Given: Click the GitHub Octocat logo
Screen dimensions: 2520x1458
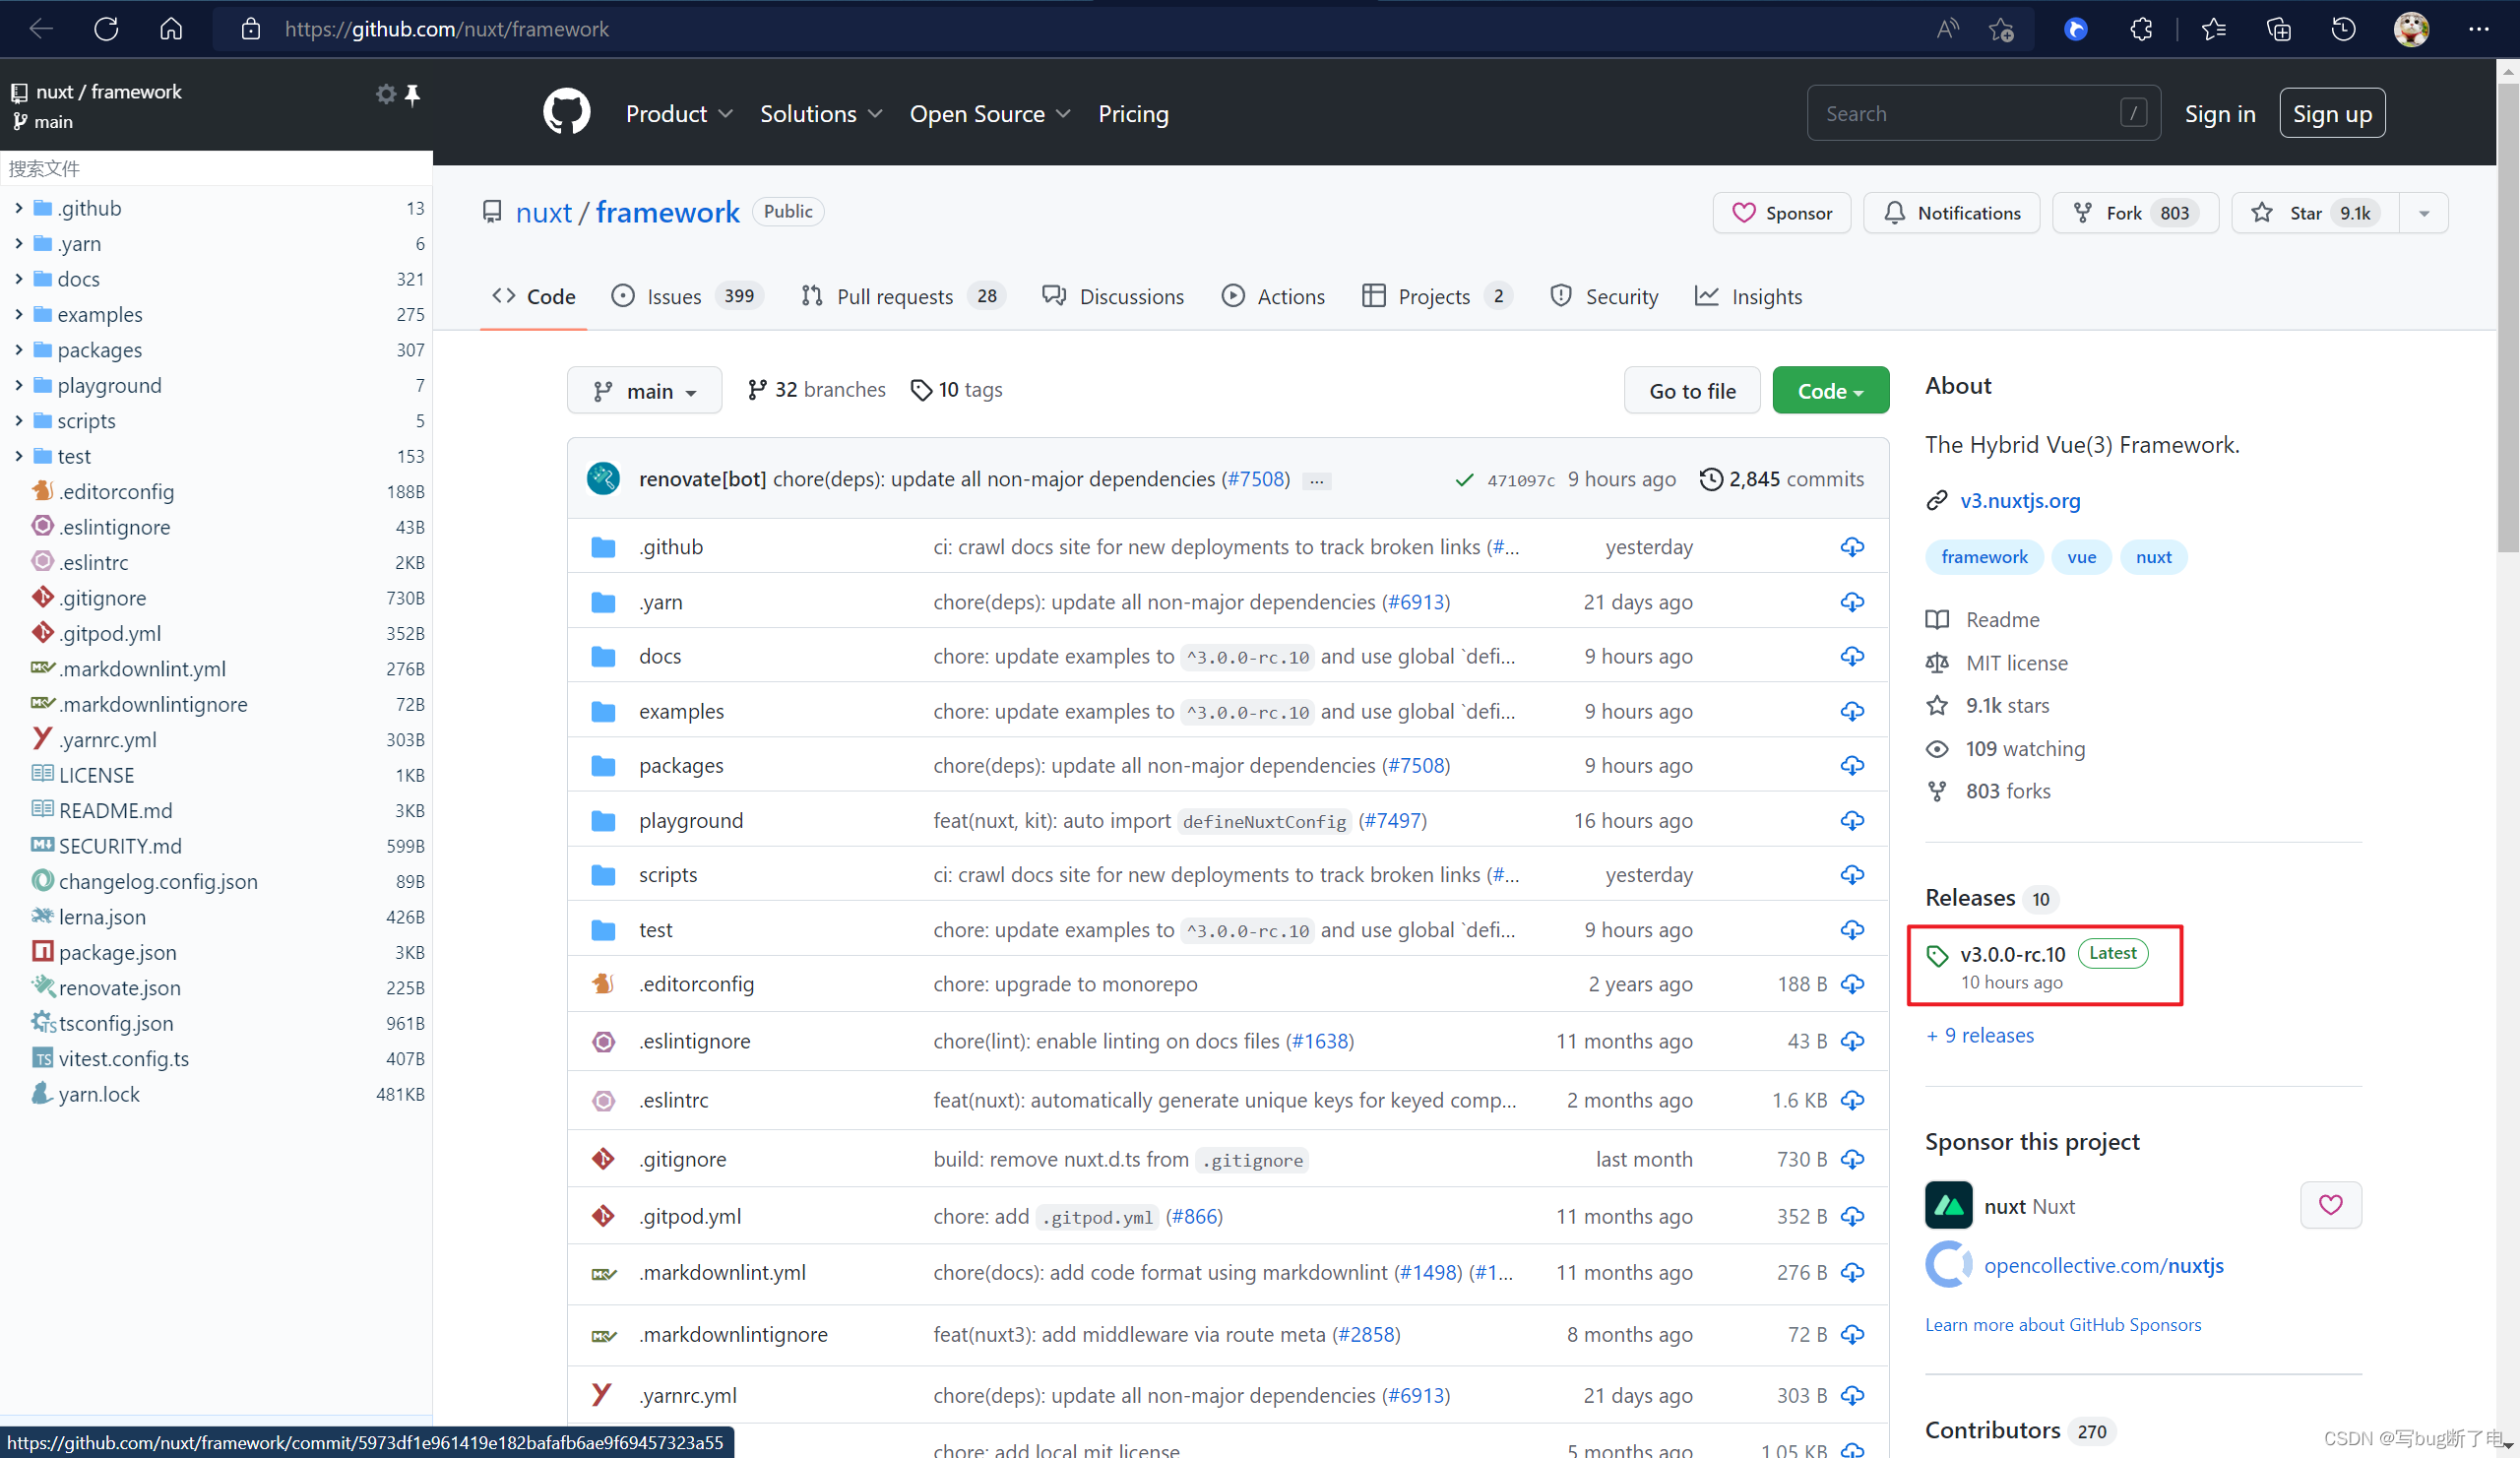Looking at the screenshot, I should pyautogui.click(x=566, y=112).
